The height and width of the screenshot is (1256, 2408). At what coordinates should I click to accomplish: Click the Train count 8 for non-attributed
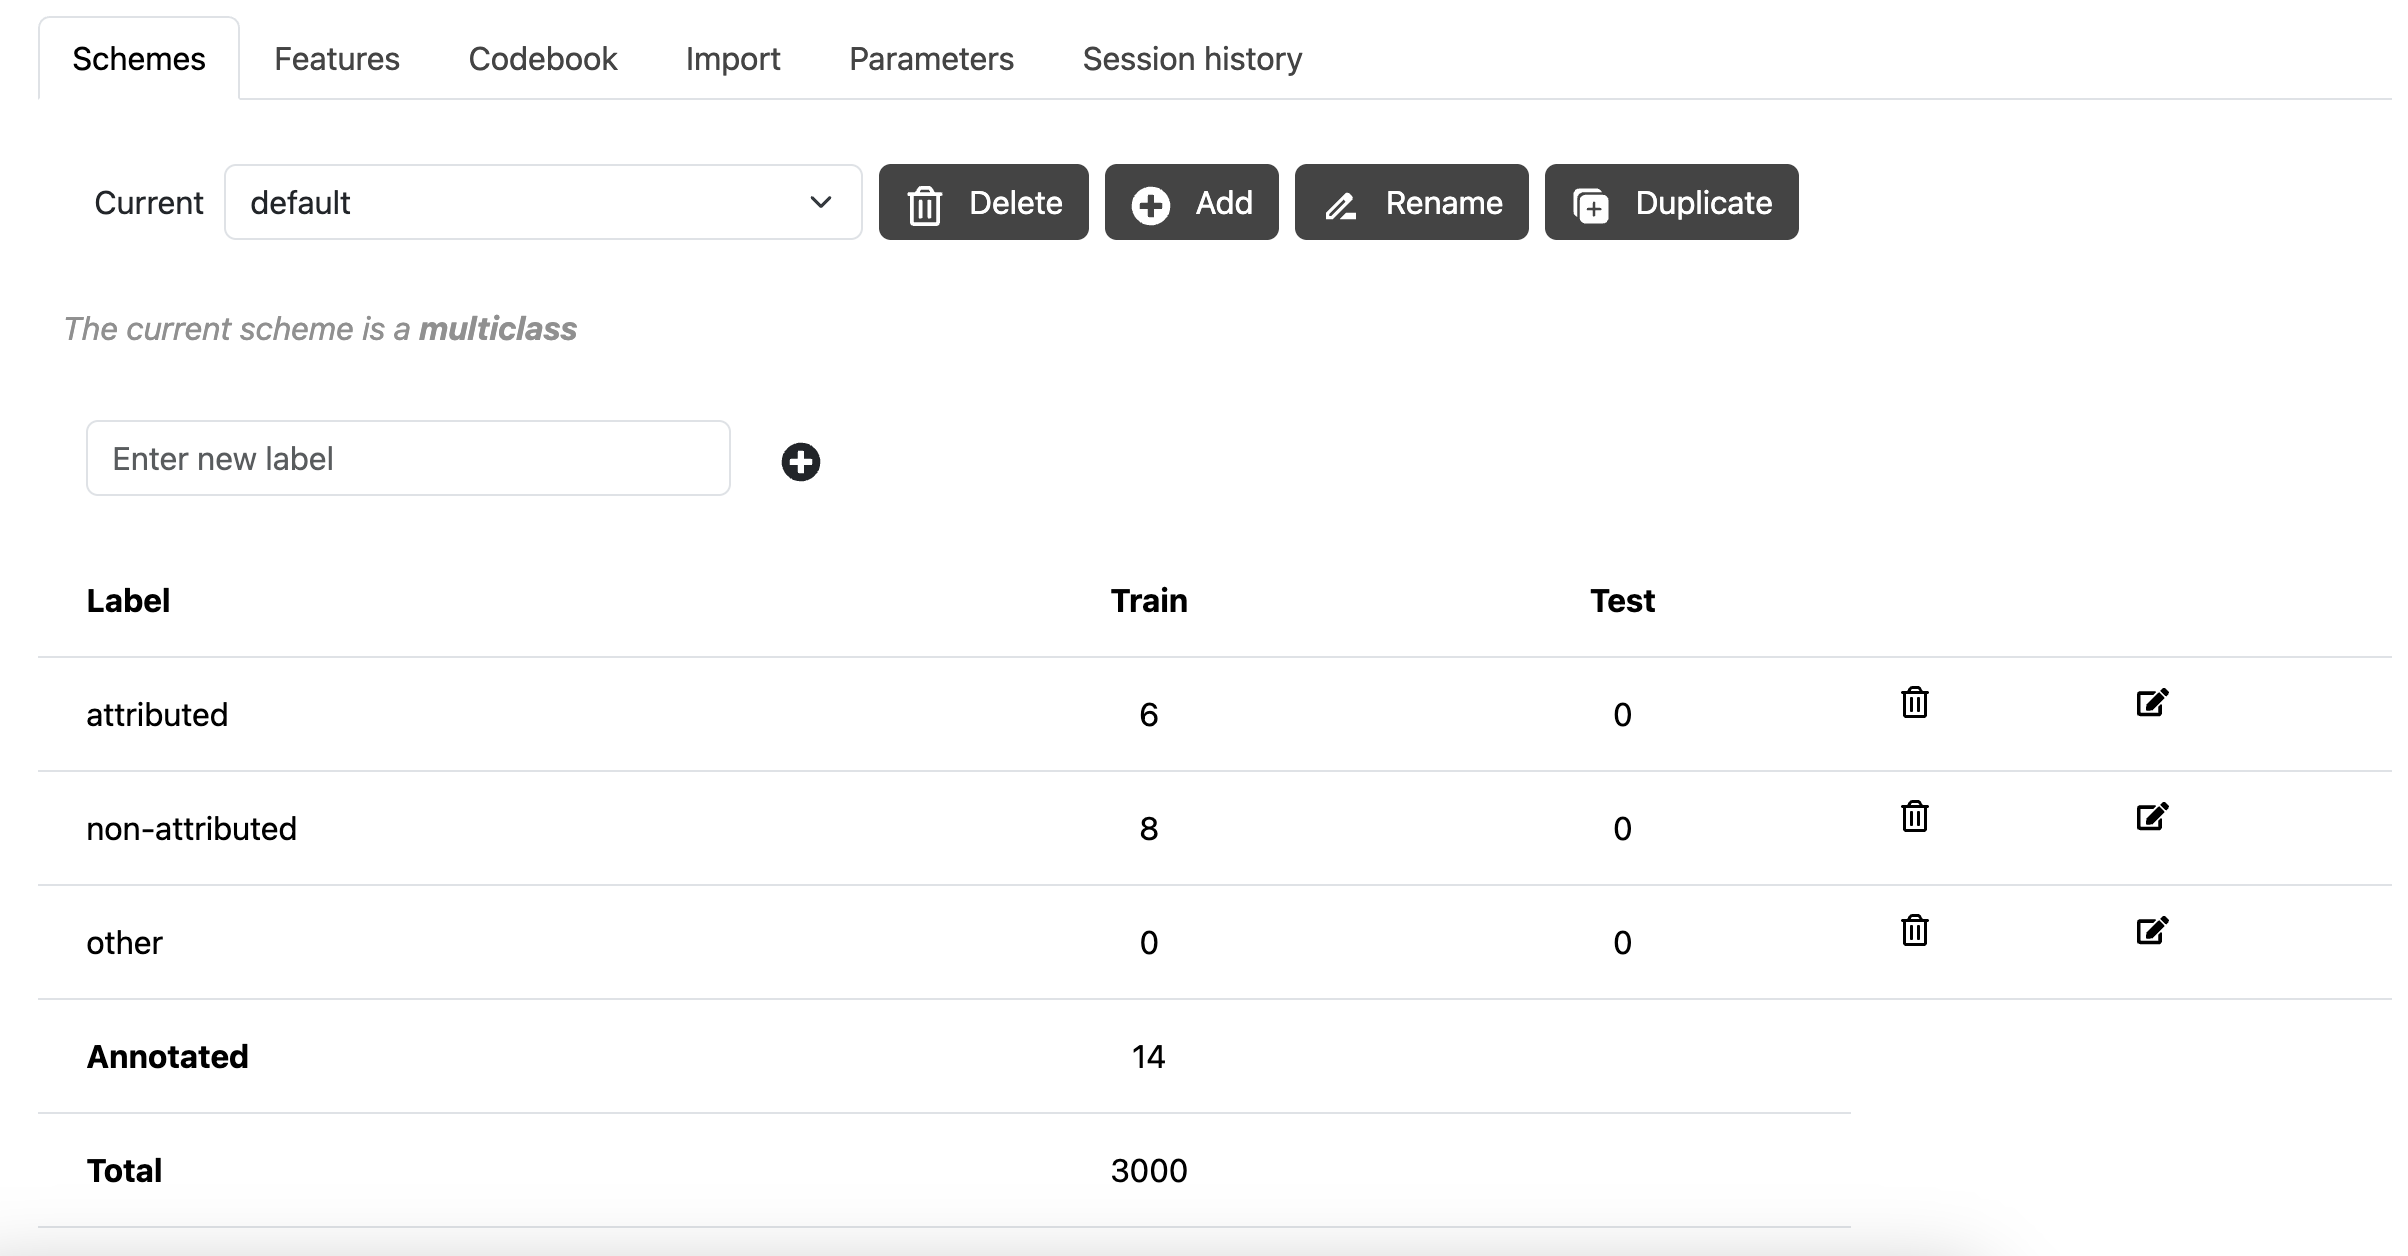pos(1149,829)
